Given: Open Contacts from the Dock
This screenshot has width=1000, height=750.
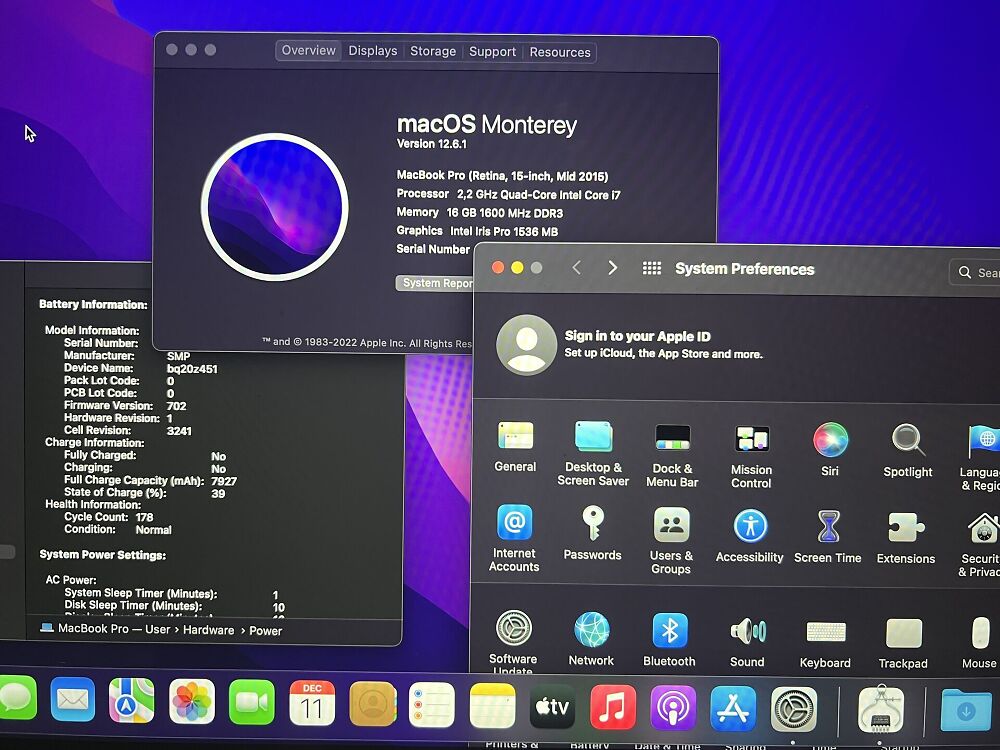Looking at the screenshot, I should pos(372,704).
